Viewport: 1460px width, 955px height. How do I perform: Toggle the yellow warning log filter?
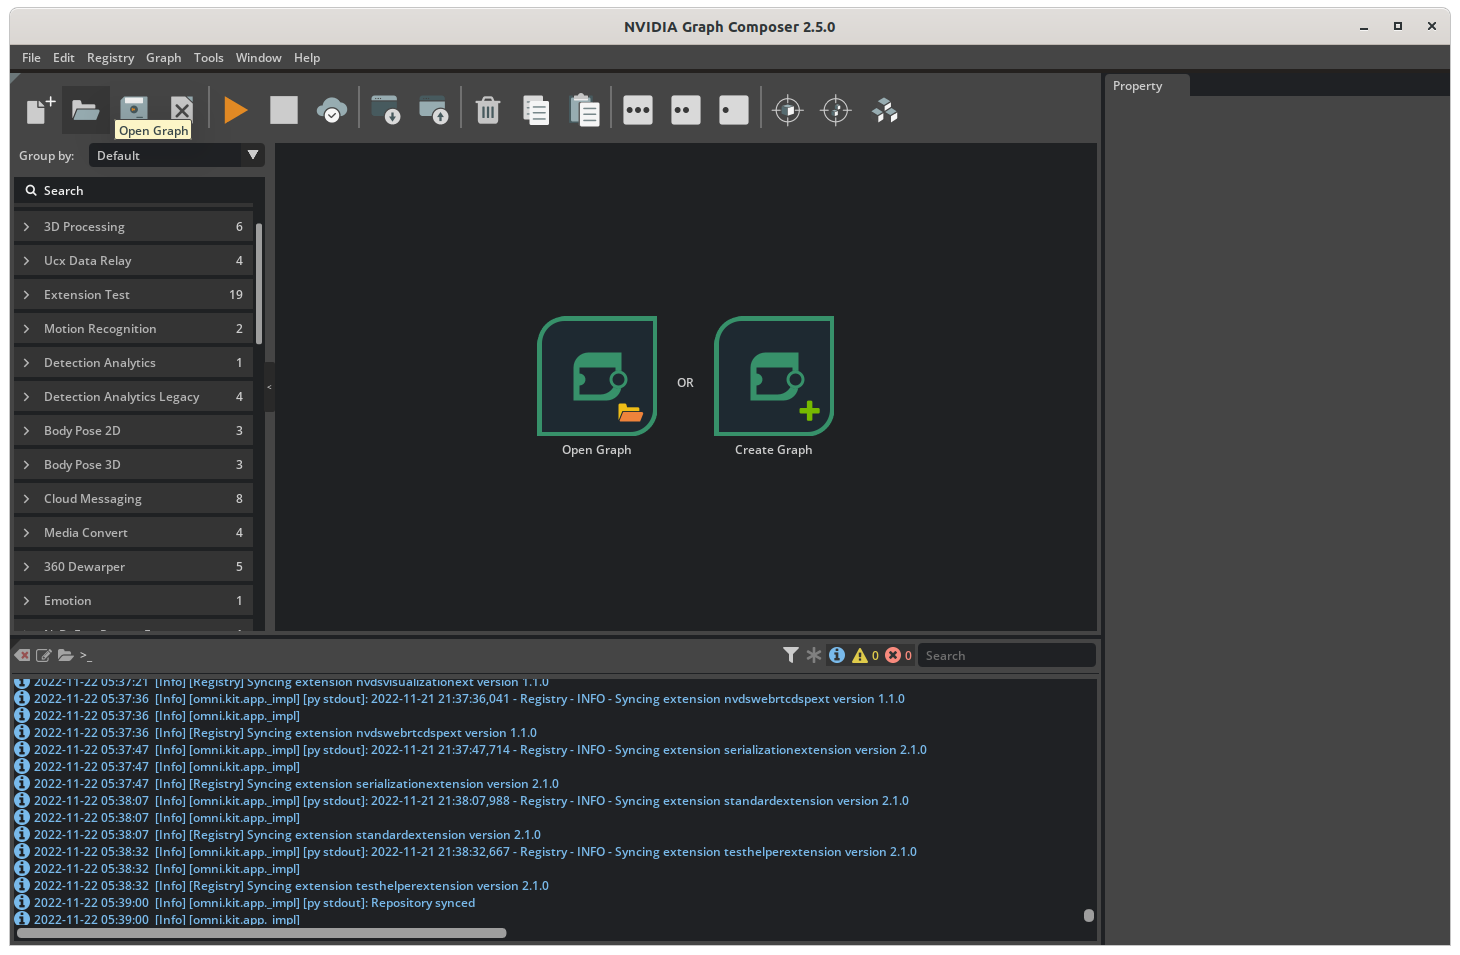click(x=860, y=655)
